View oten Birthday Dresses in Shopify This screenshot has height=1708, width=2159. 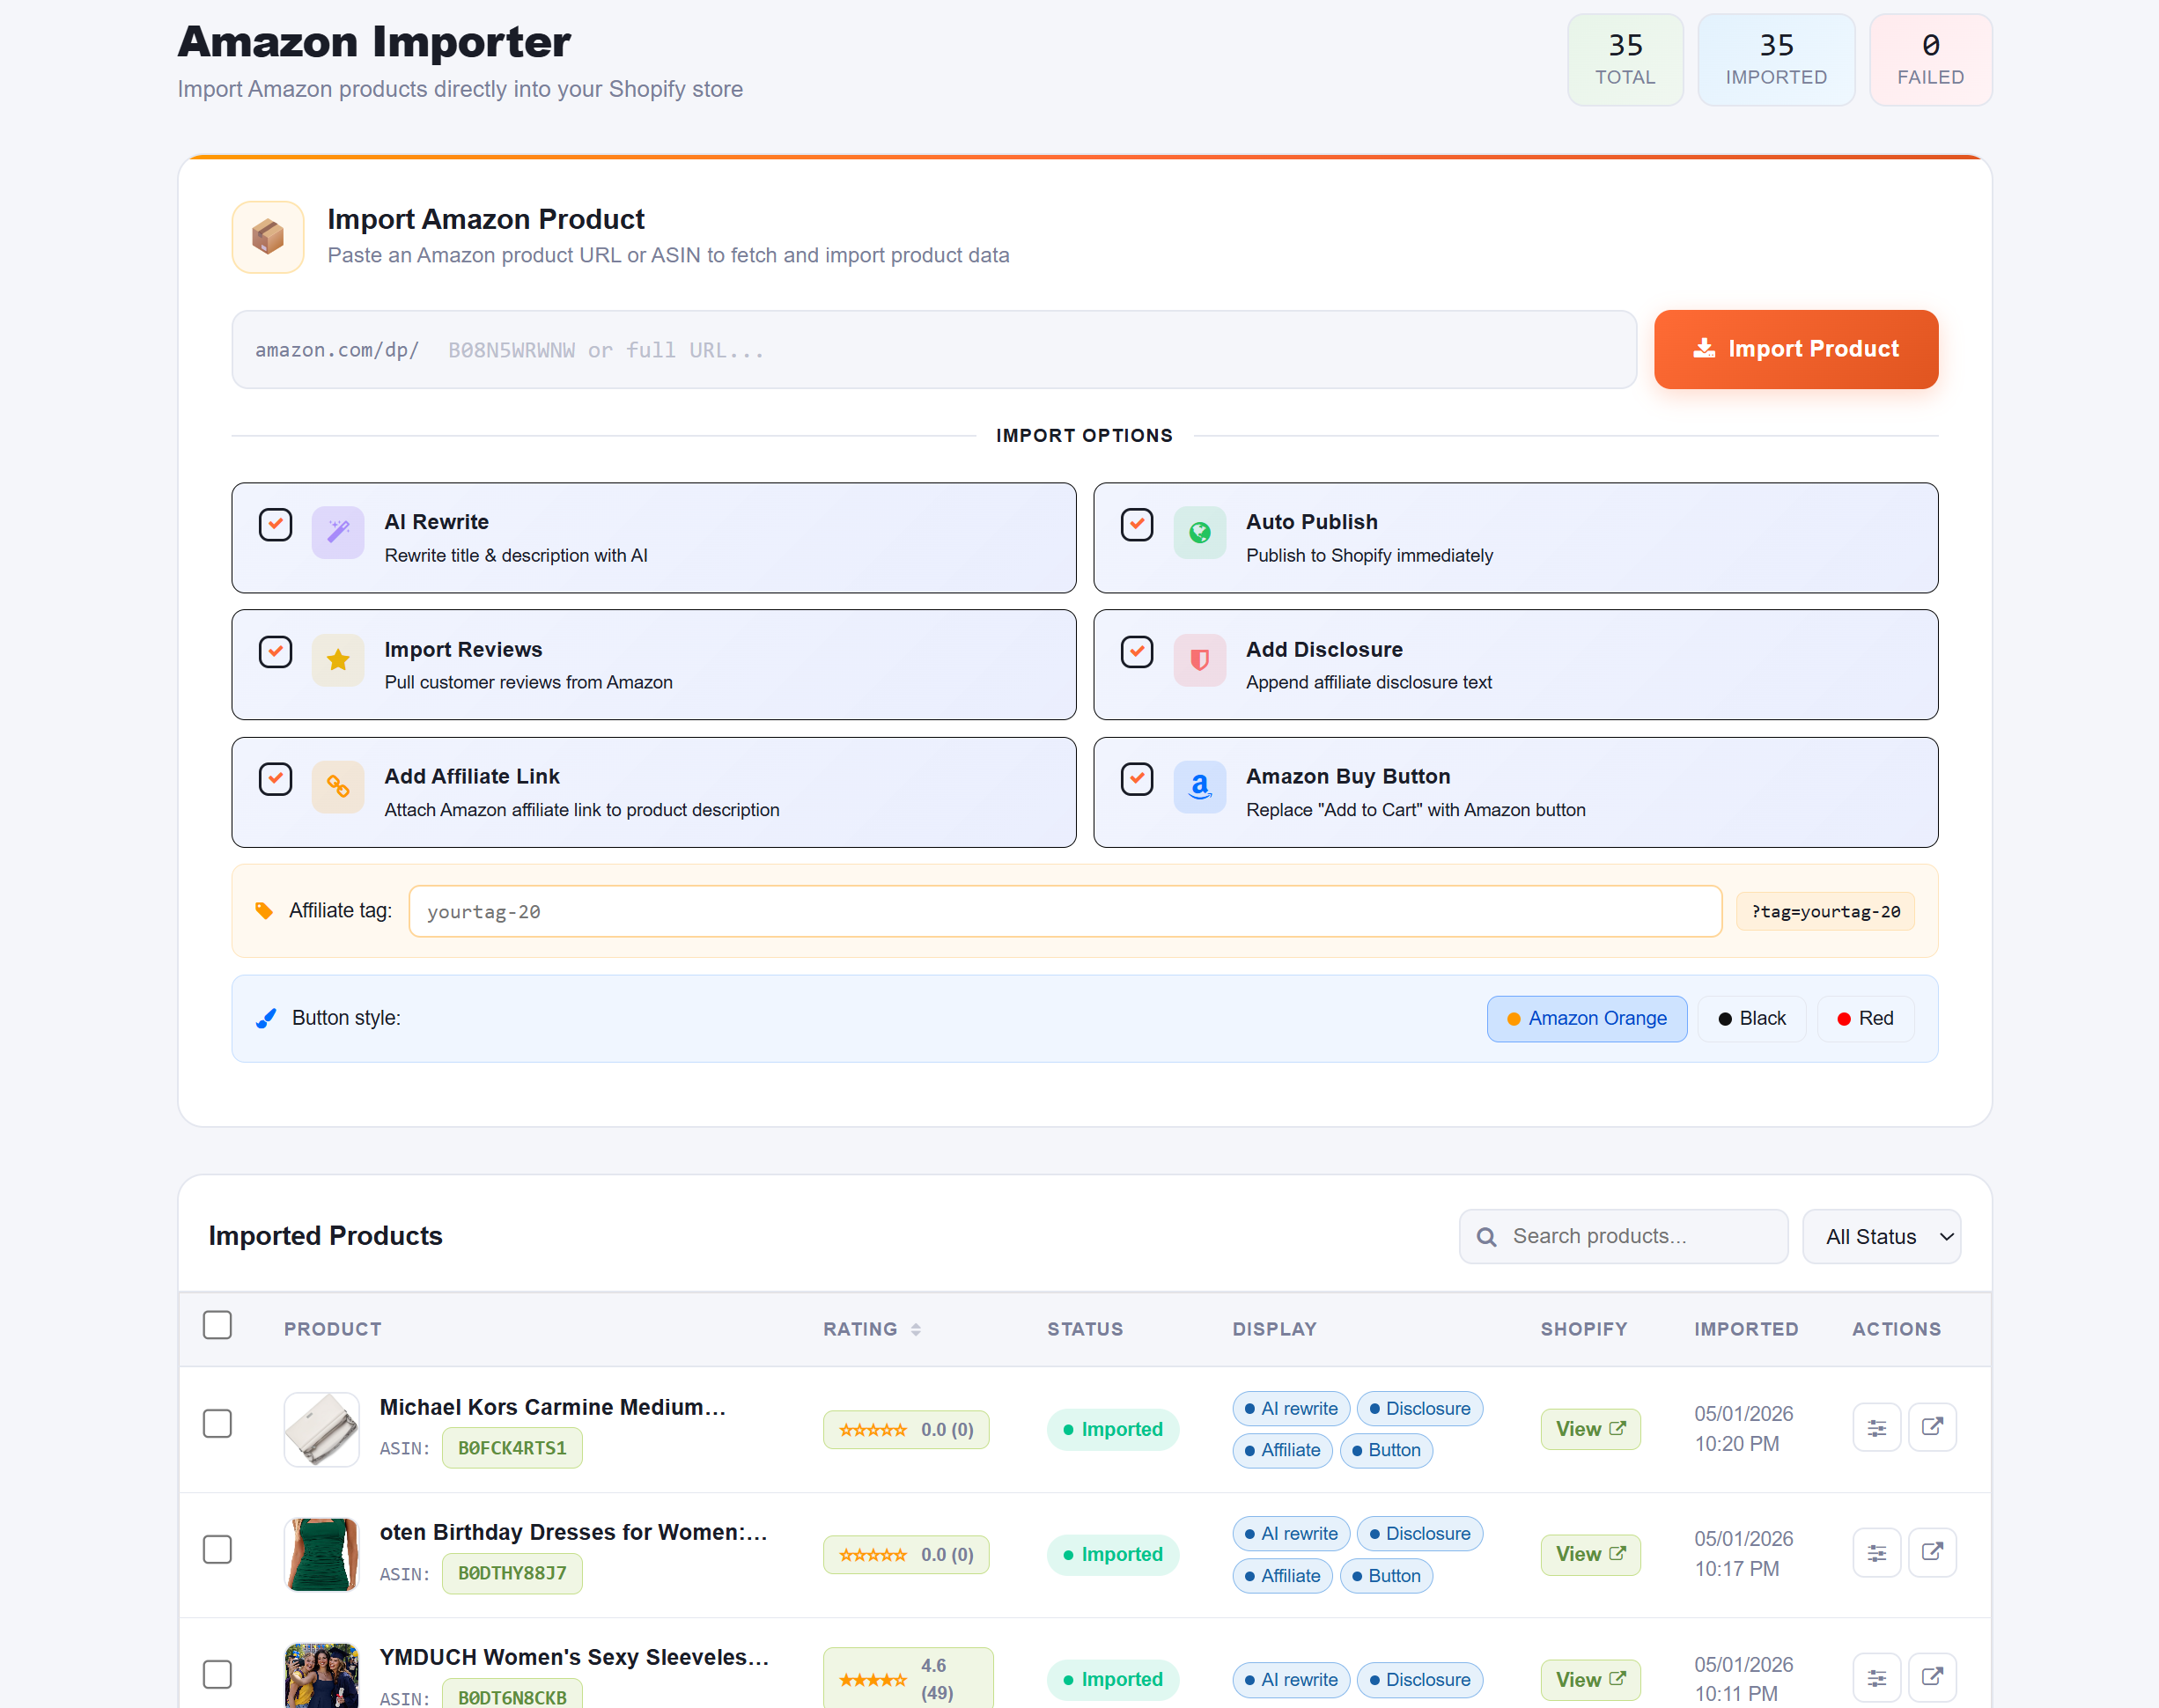tap(1590, 1554)
